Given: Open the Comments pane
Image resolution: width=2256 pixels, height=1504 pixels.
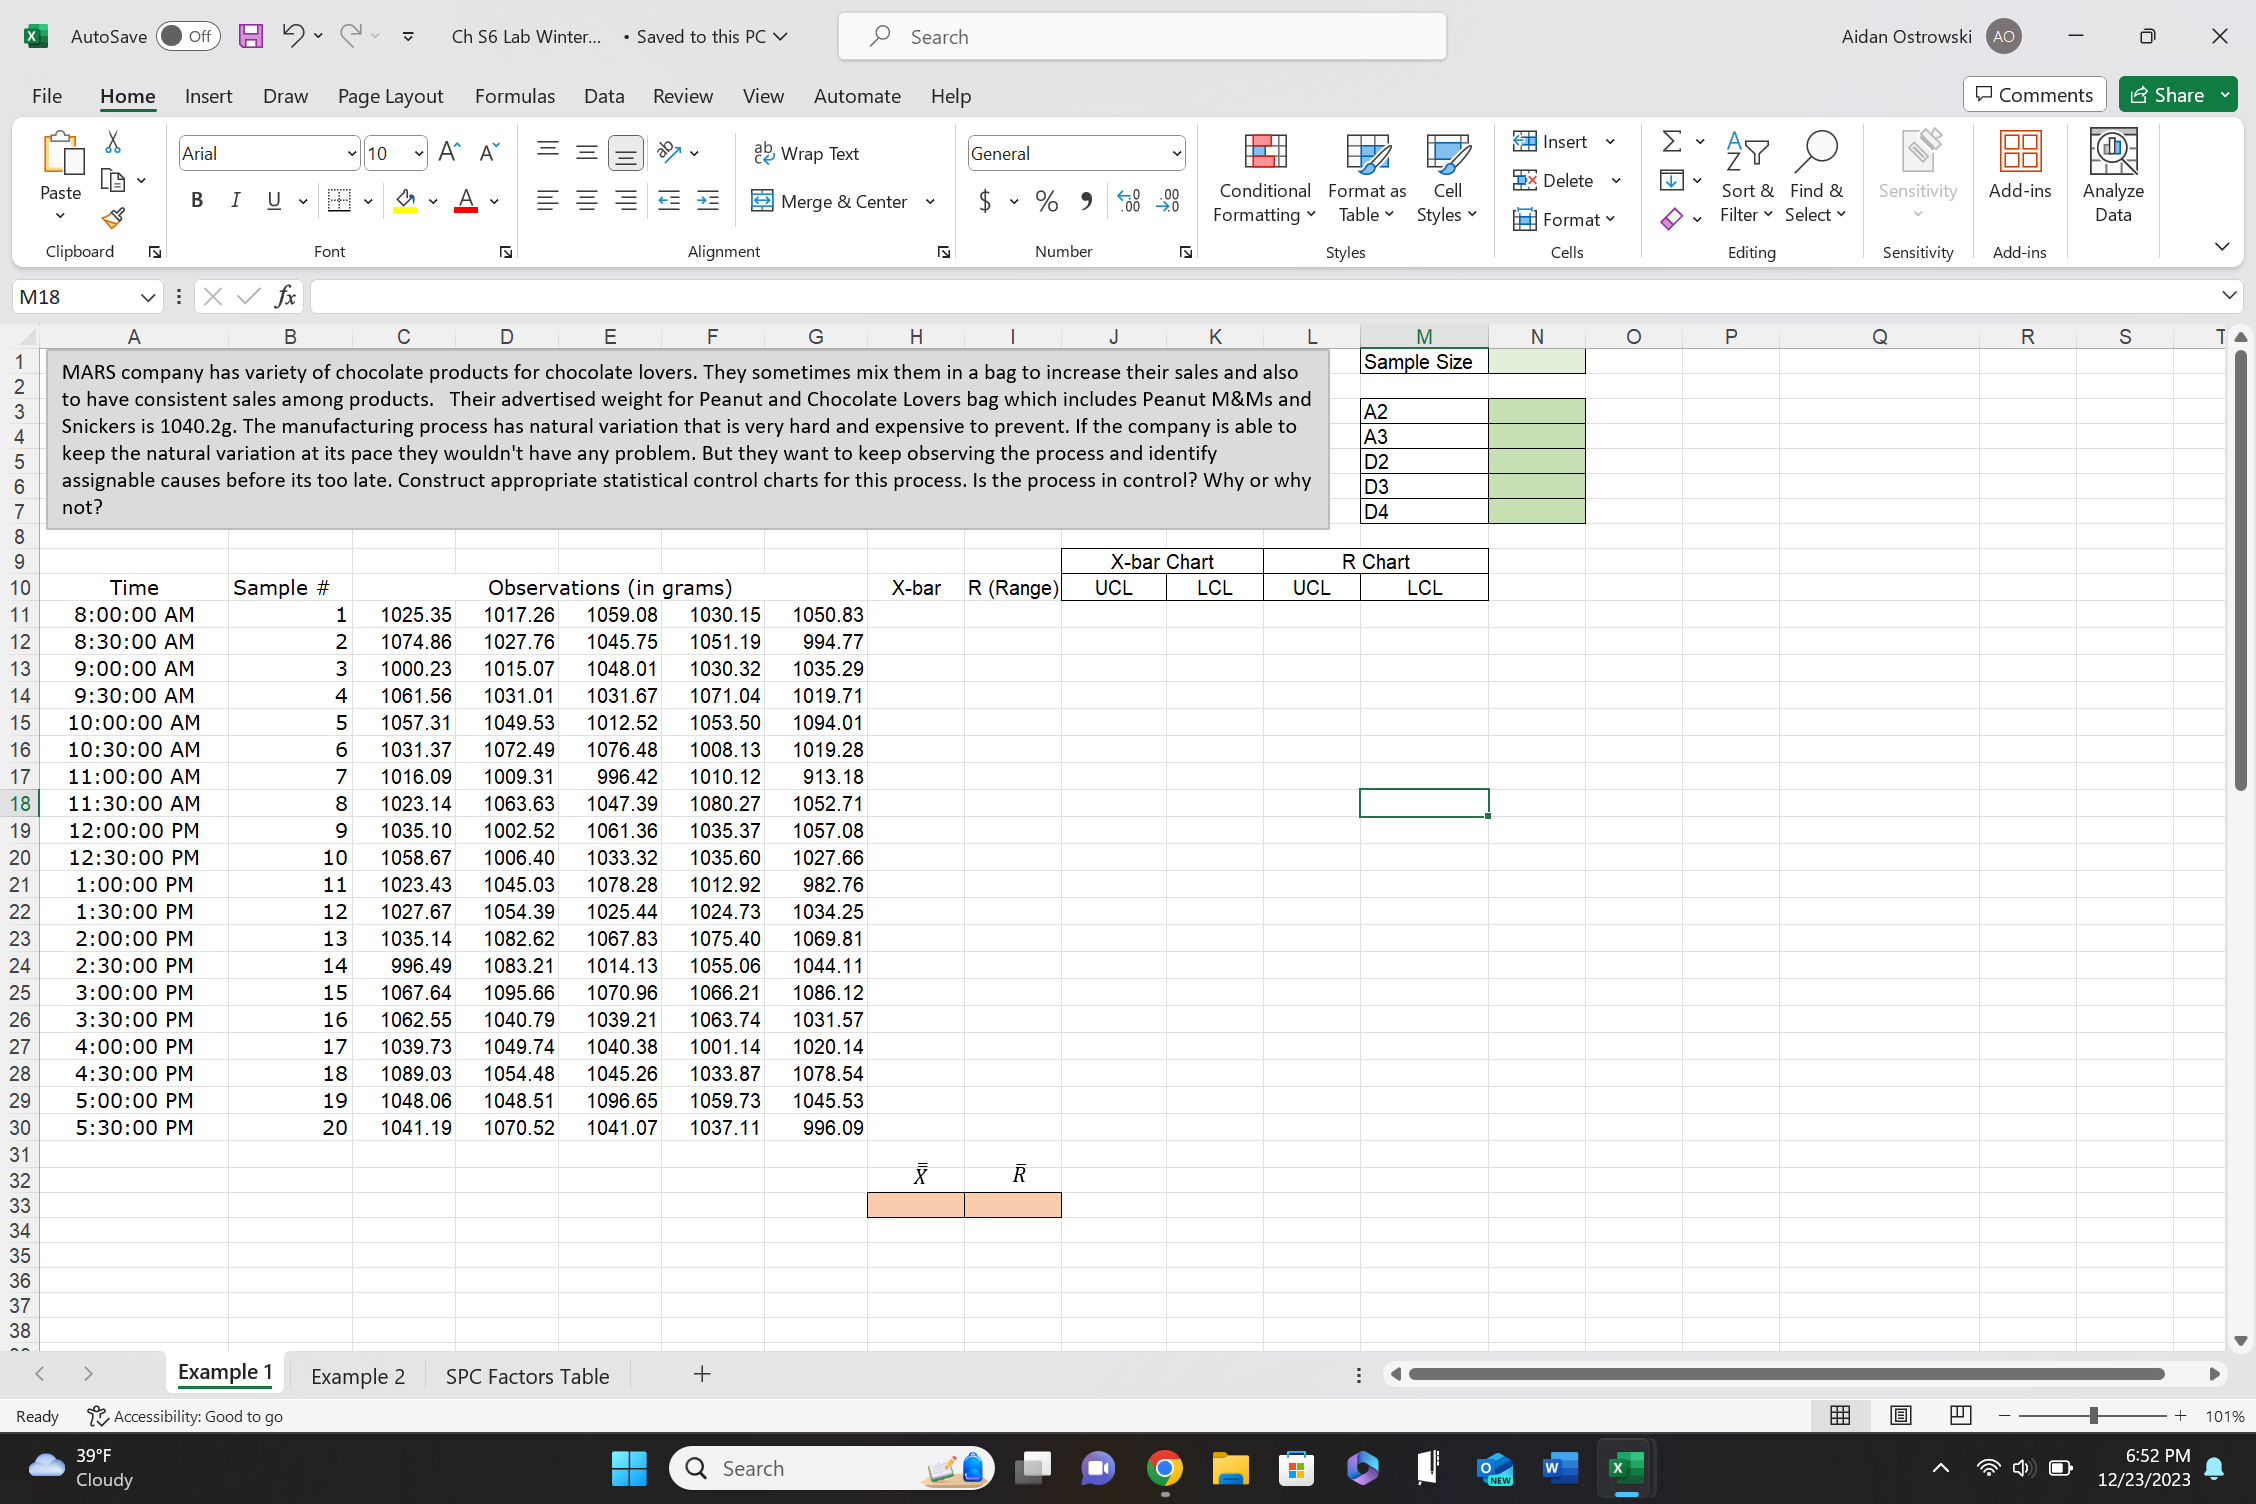Looking at the screenshot, I should pos(2034,95).
